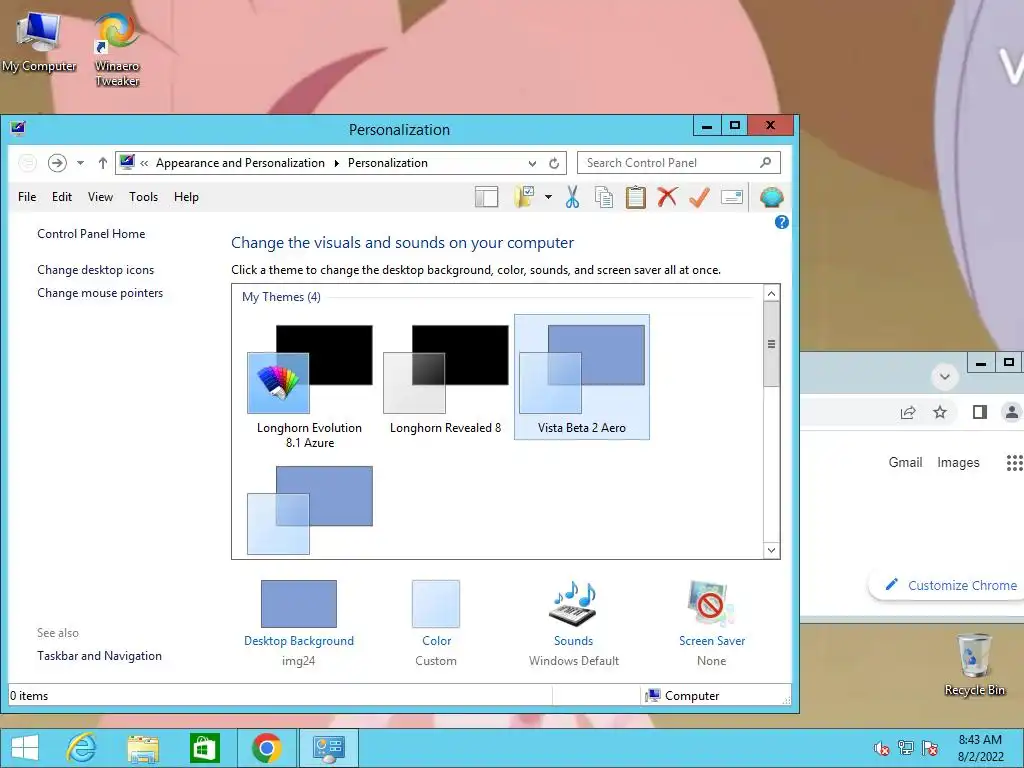Open Desktop Background settings

pos(299,623)
